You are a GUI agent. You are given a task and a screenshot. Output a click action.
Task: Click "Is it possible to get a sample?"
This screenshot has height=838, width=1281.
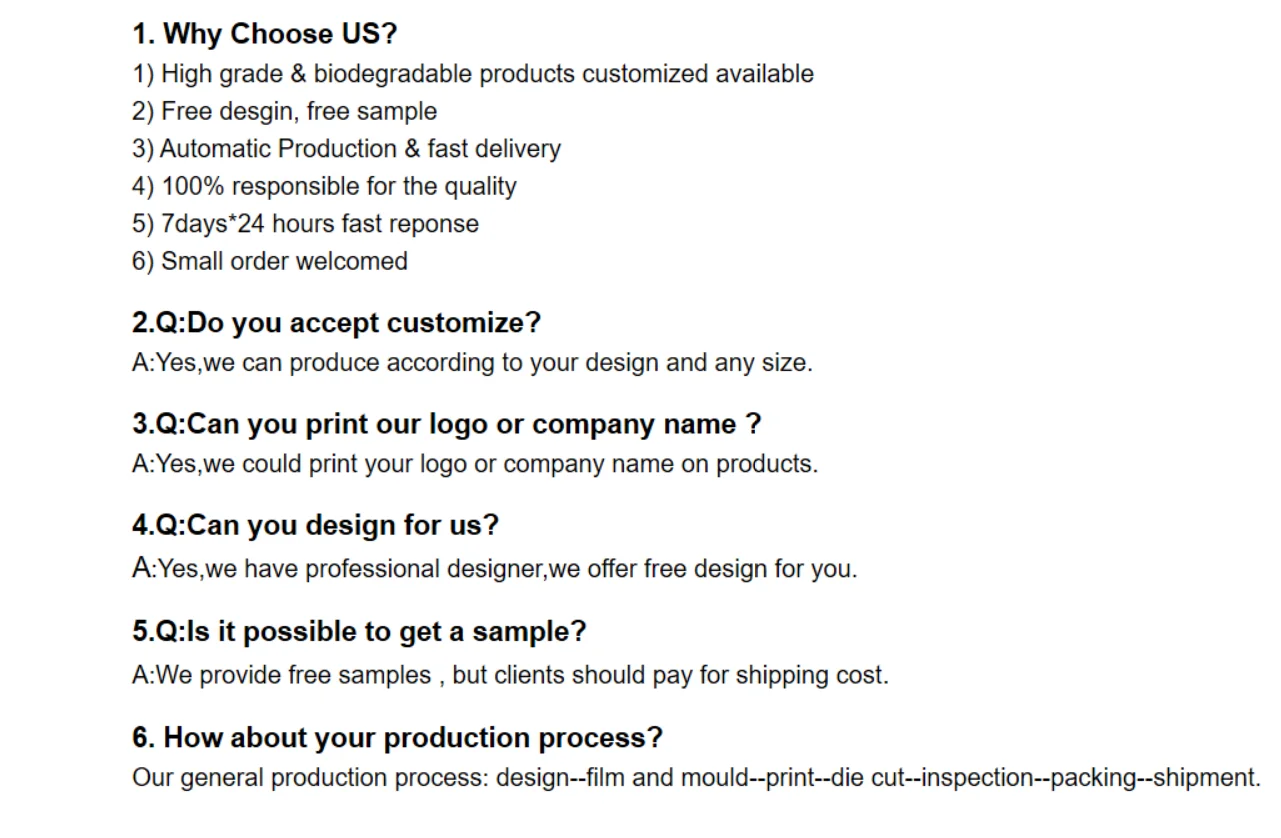[359, 632]
